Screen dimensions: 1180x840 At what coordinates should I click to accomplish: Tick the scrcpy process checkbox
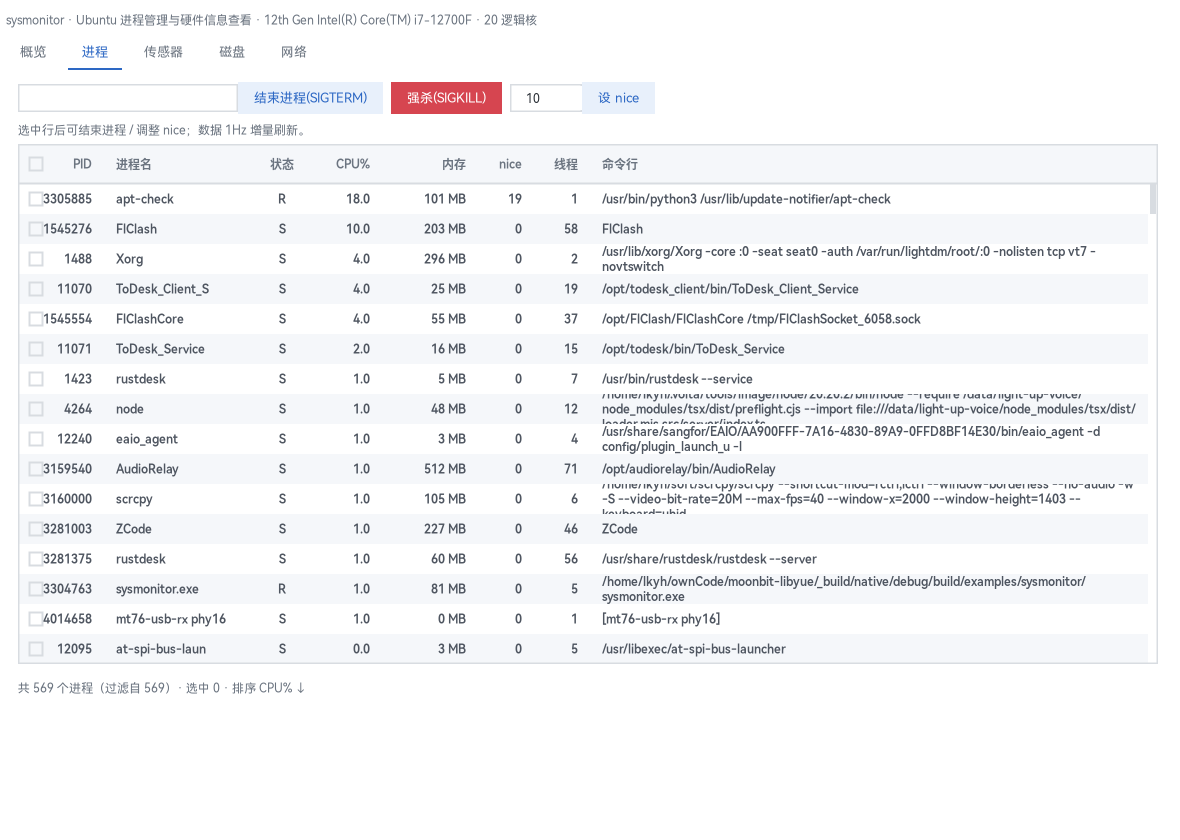tap(36, 499)
